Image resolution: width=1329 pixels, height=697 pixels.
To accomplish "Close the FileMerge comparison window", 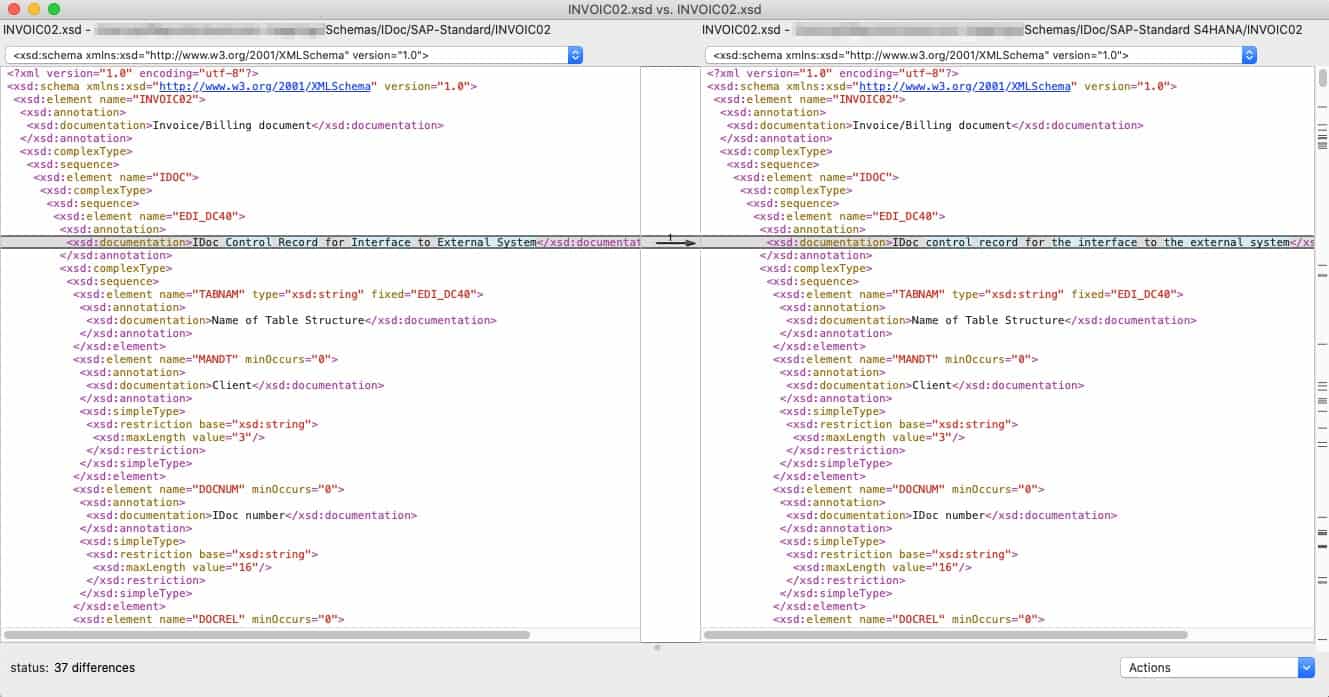I will coord(14,9).
